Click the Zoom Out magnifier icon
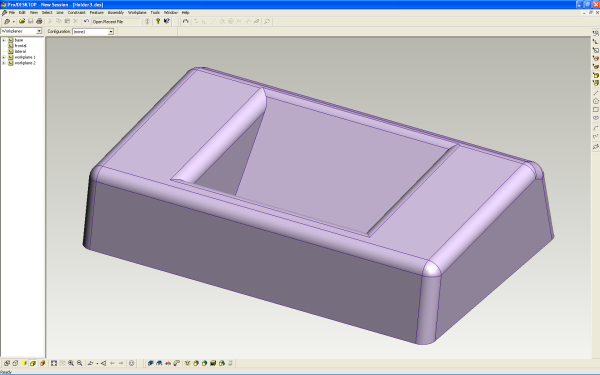This screenshot has height=375, width=600. pyautogui.click(x=80, y=363)
